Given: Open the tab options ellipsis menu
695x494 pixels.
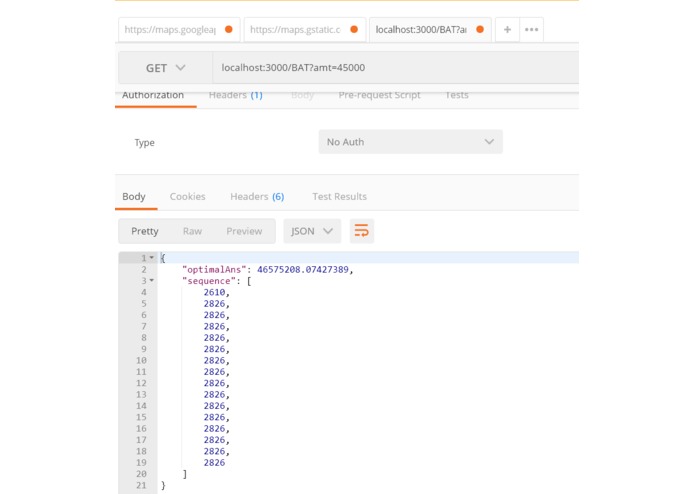Looking at the screenshot, I should (531, 30).
